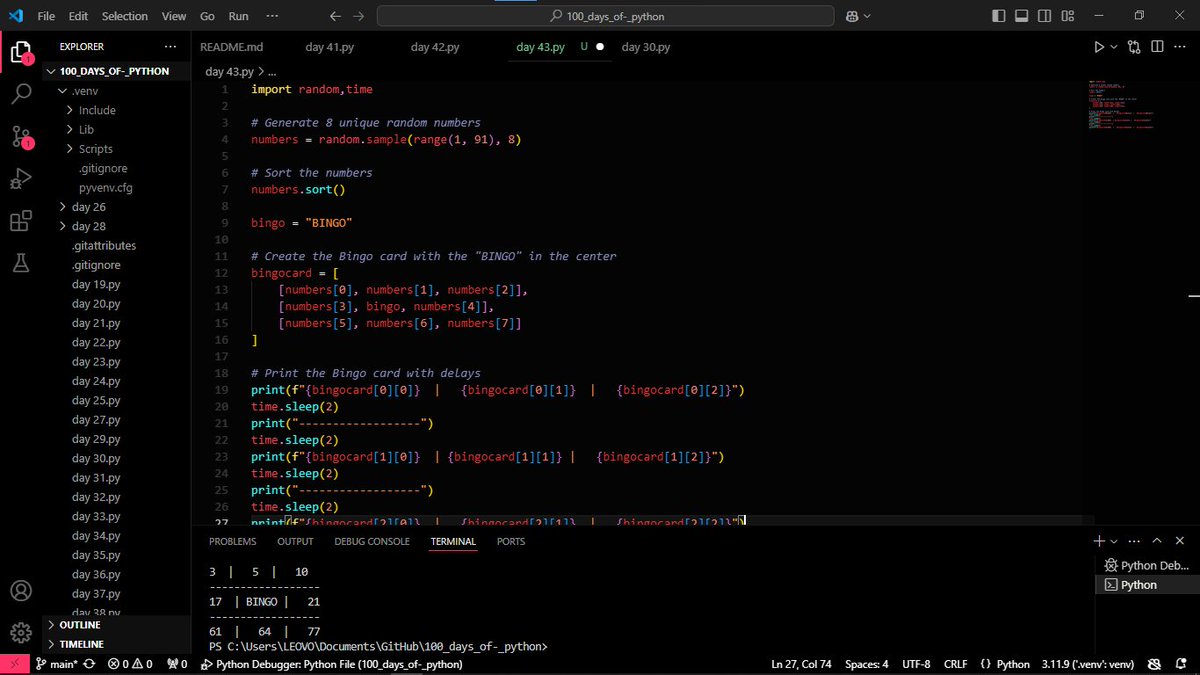
Task: Customize layout icon in title bar
Action: coord(1068,16)
